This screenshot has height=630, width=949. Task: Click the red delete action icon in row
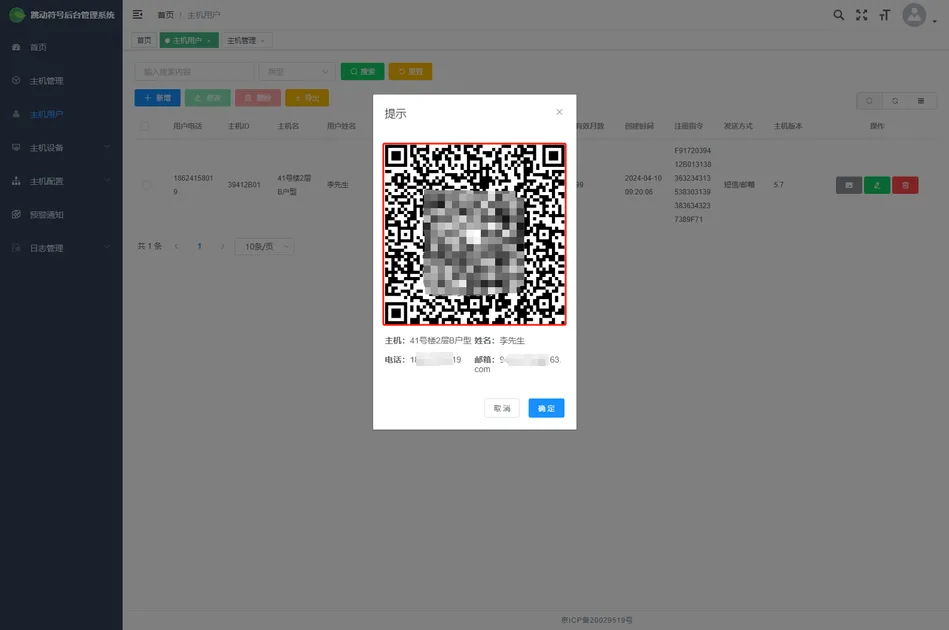[905, 185]
